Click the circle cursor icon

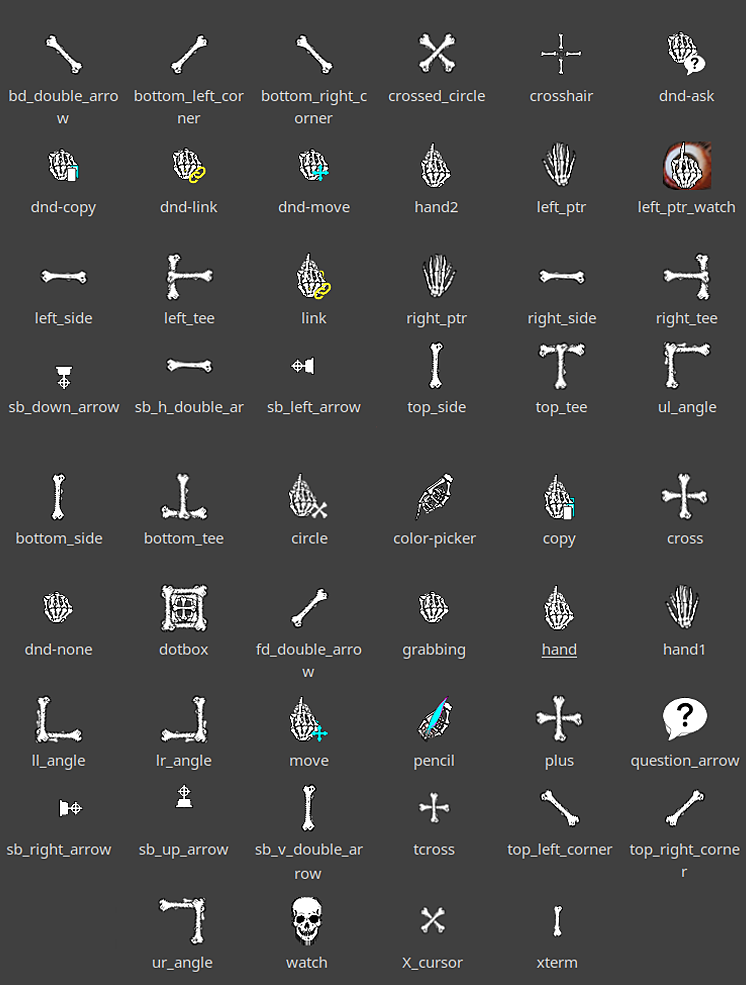click(308, 497)
